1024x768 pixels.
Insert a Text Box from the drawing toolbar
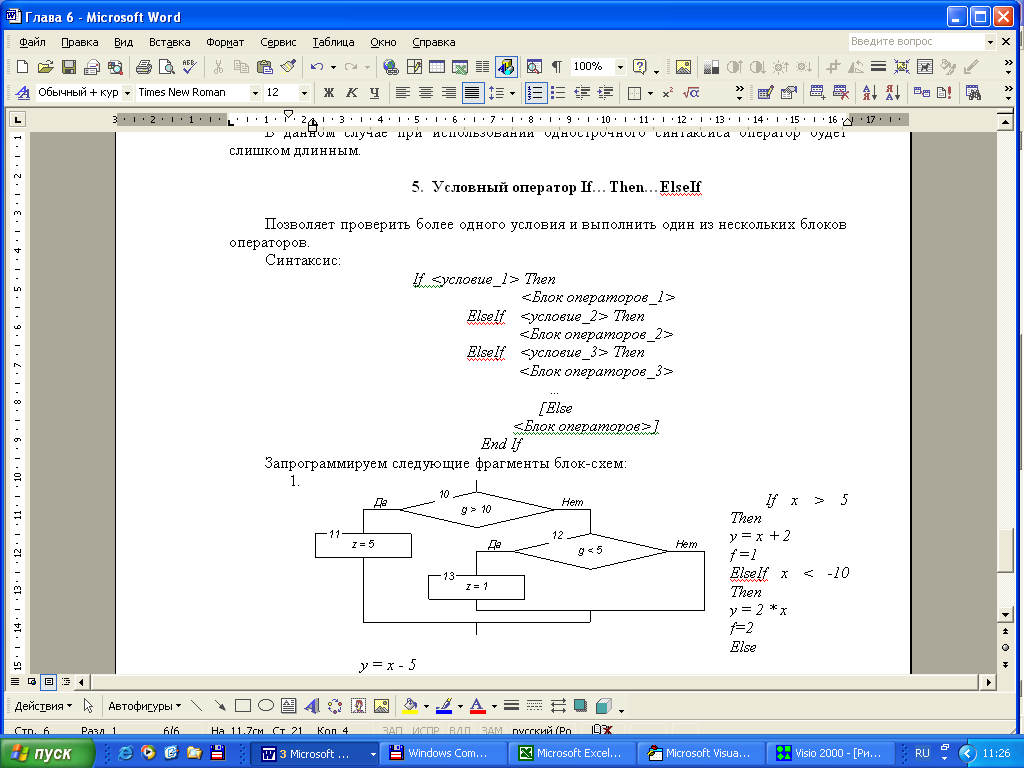point(289,706)
